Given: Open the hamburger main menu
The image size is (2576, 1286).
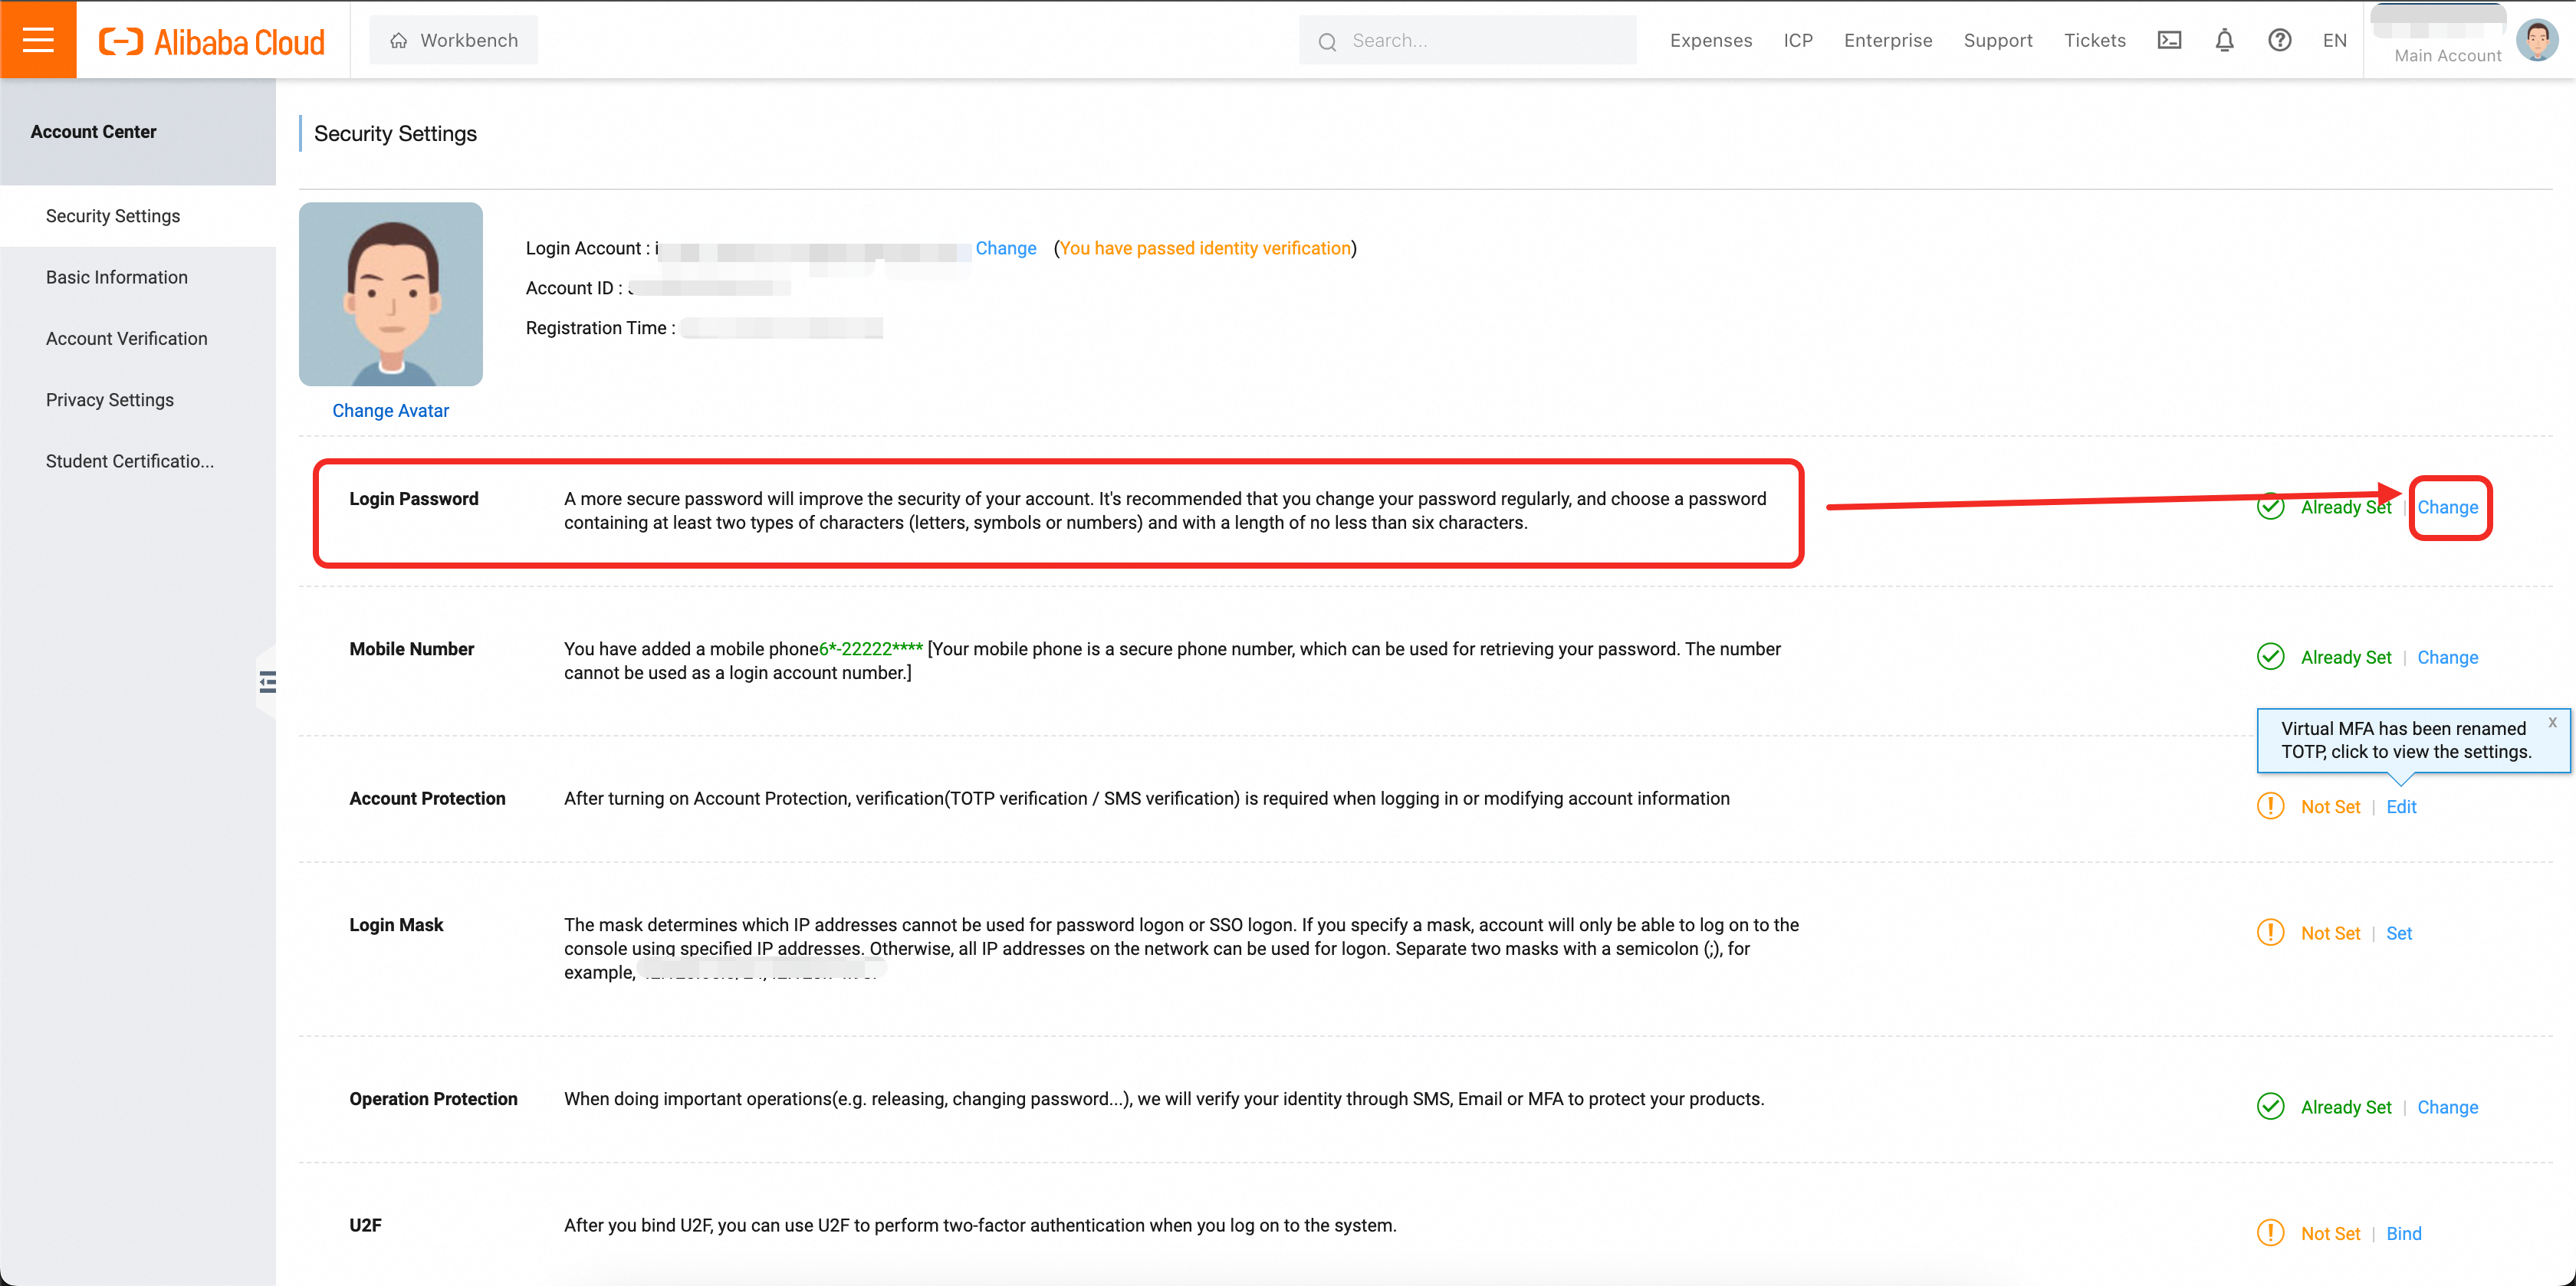Looking at the screenshot, I should point(38,40).
